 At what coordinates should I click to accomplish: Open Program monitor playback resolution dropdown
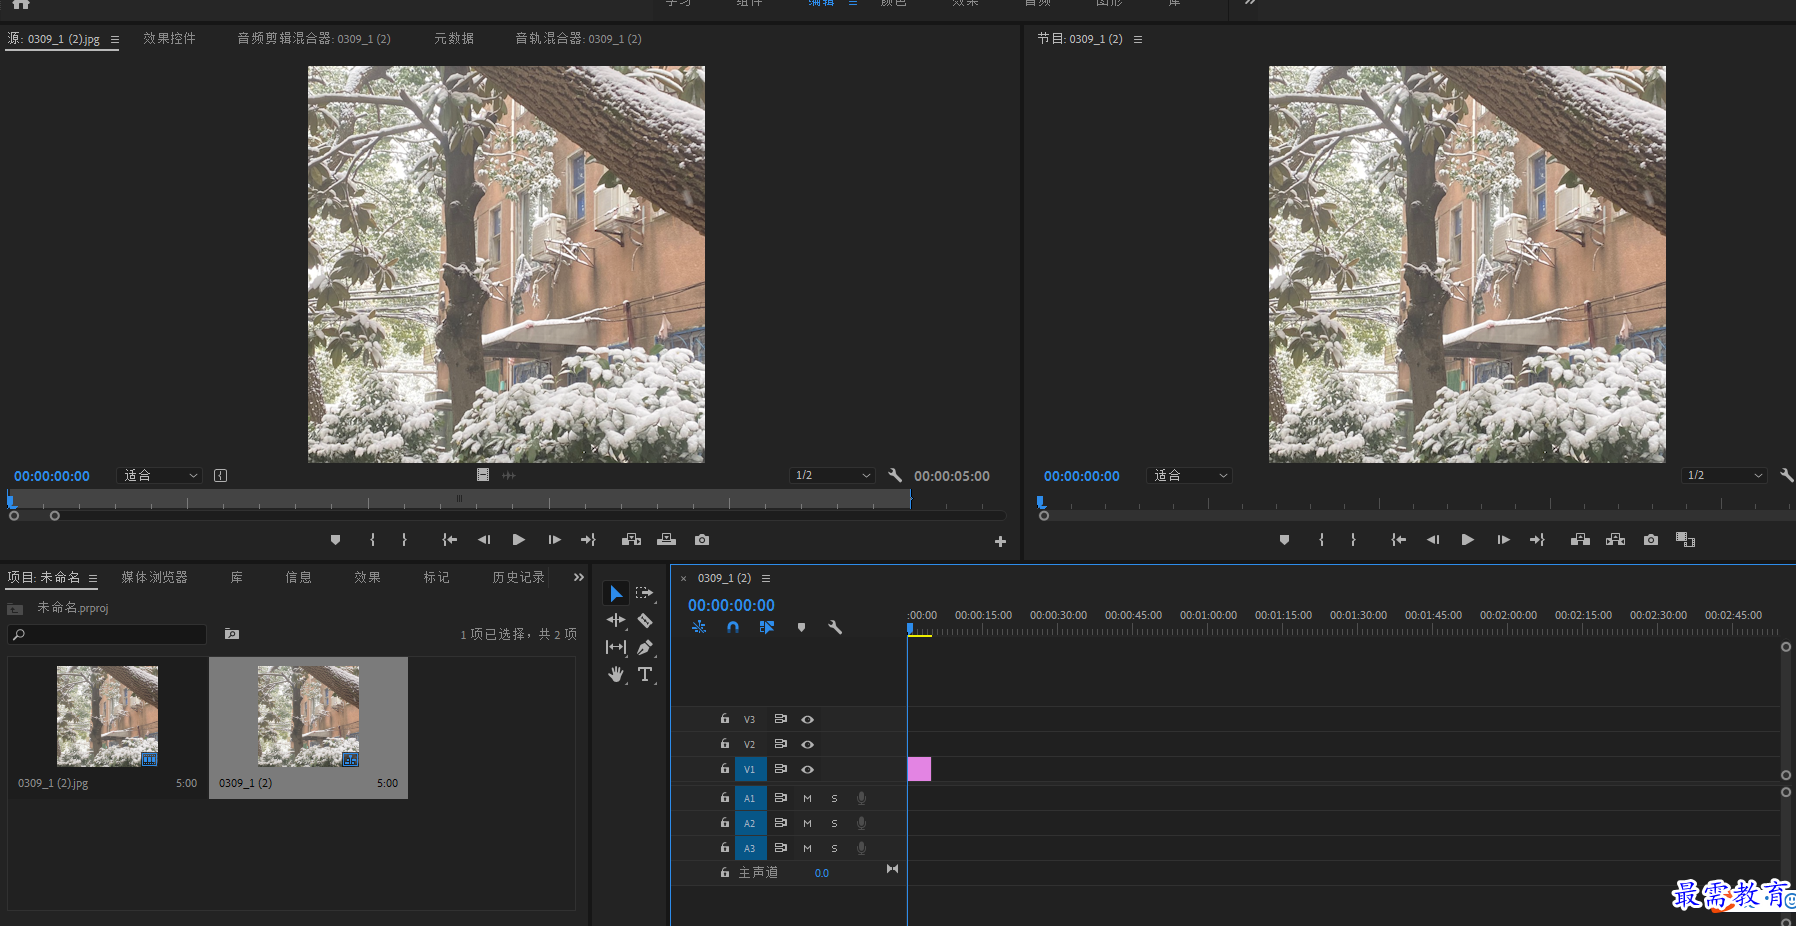tap(1725, 476)
